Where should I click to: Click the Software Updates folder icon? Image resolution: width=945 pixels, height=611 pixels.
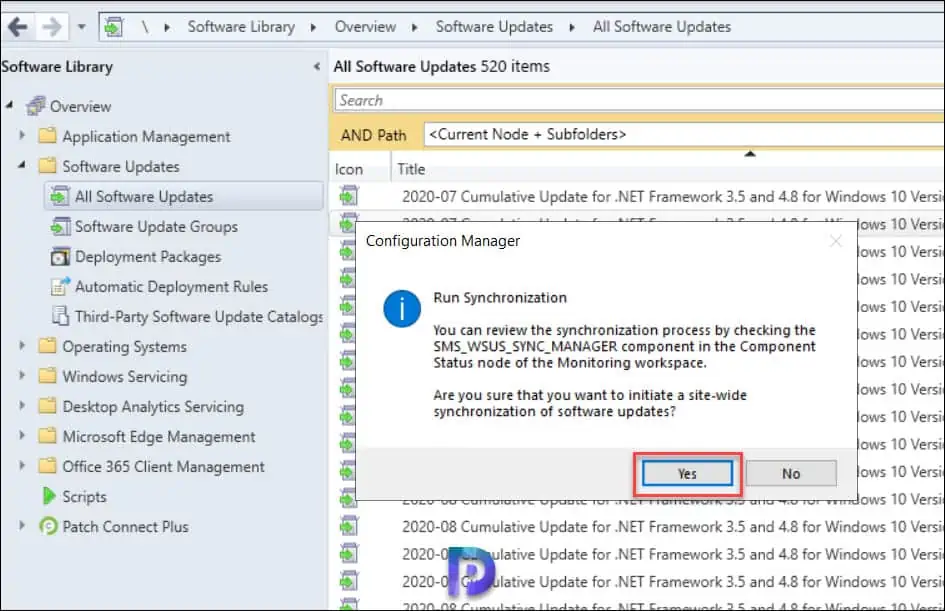tap(47, 165)
